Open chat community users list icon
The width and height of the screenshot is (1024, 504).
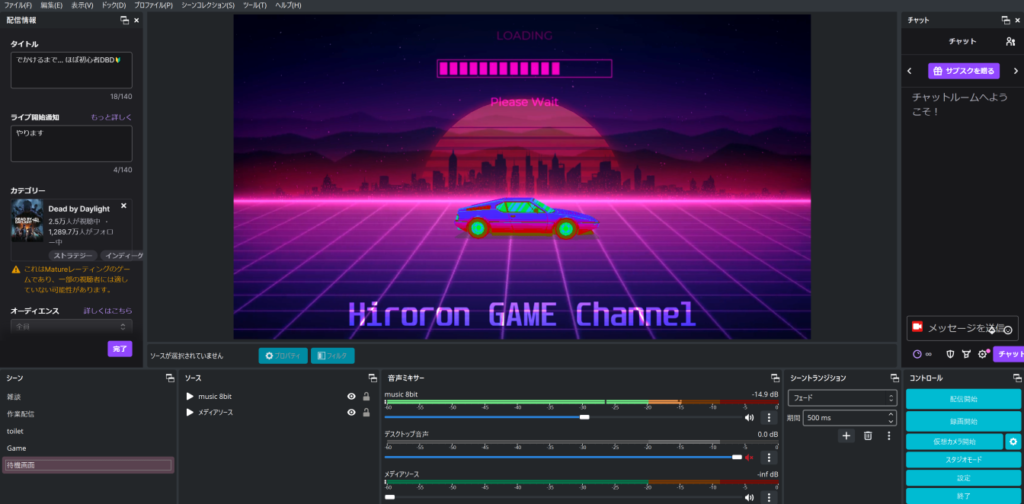point(1011,41)
